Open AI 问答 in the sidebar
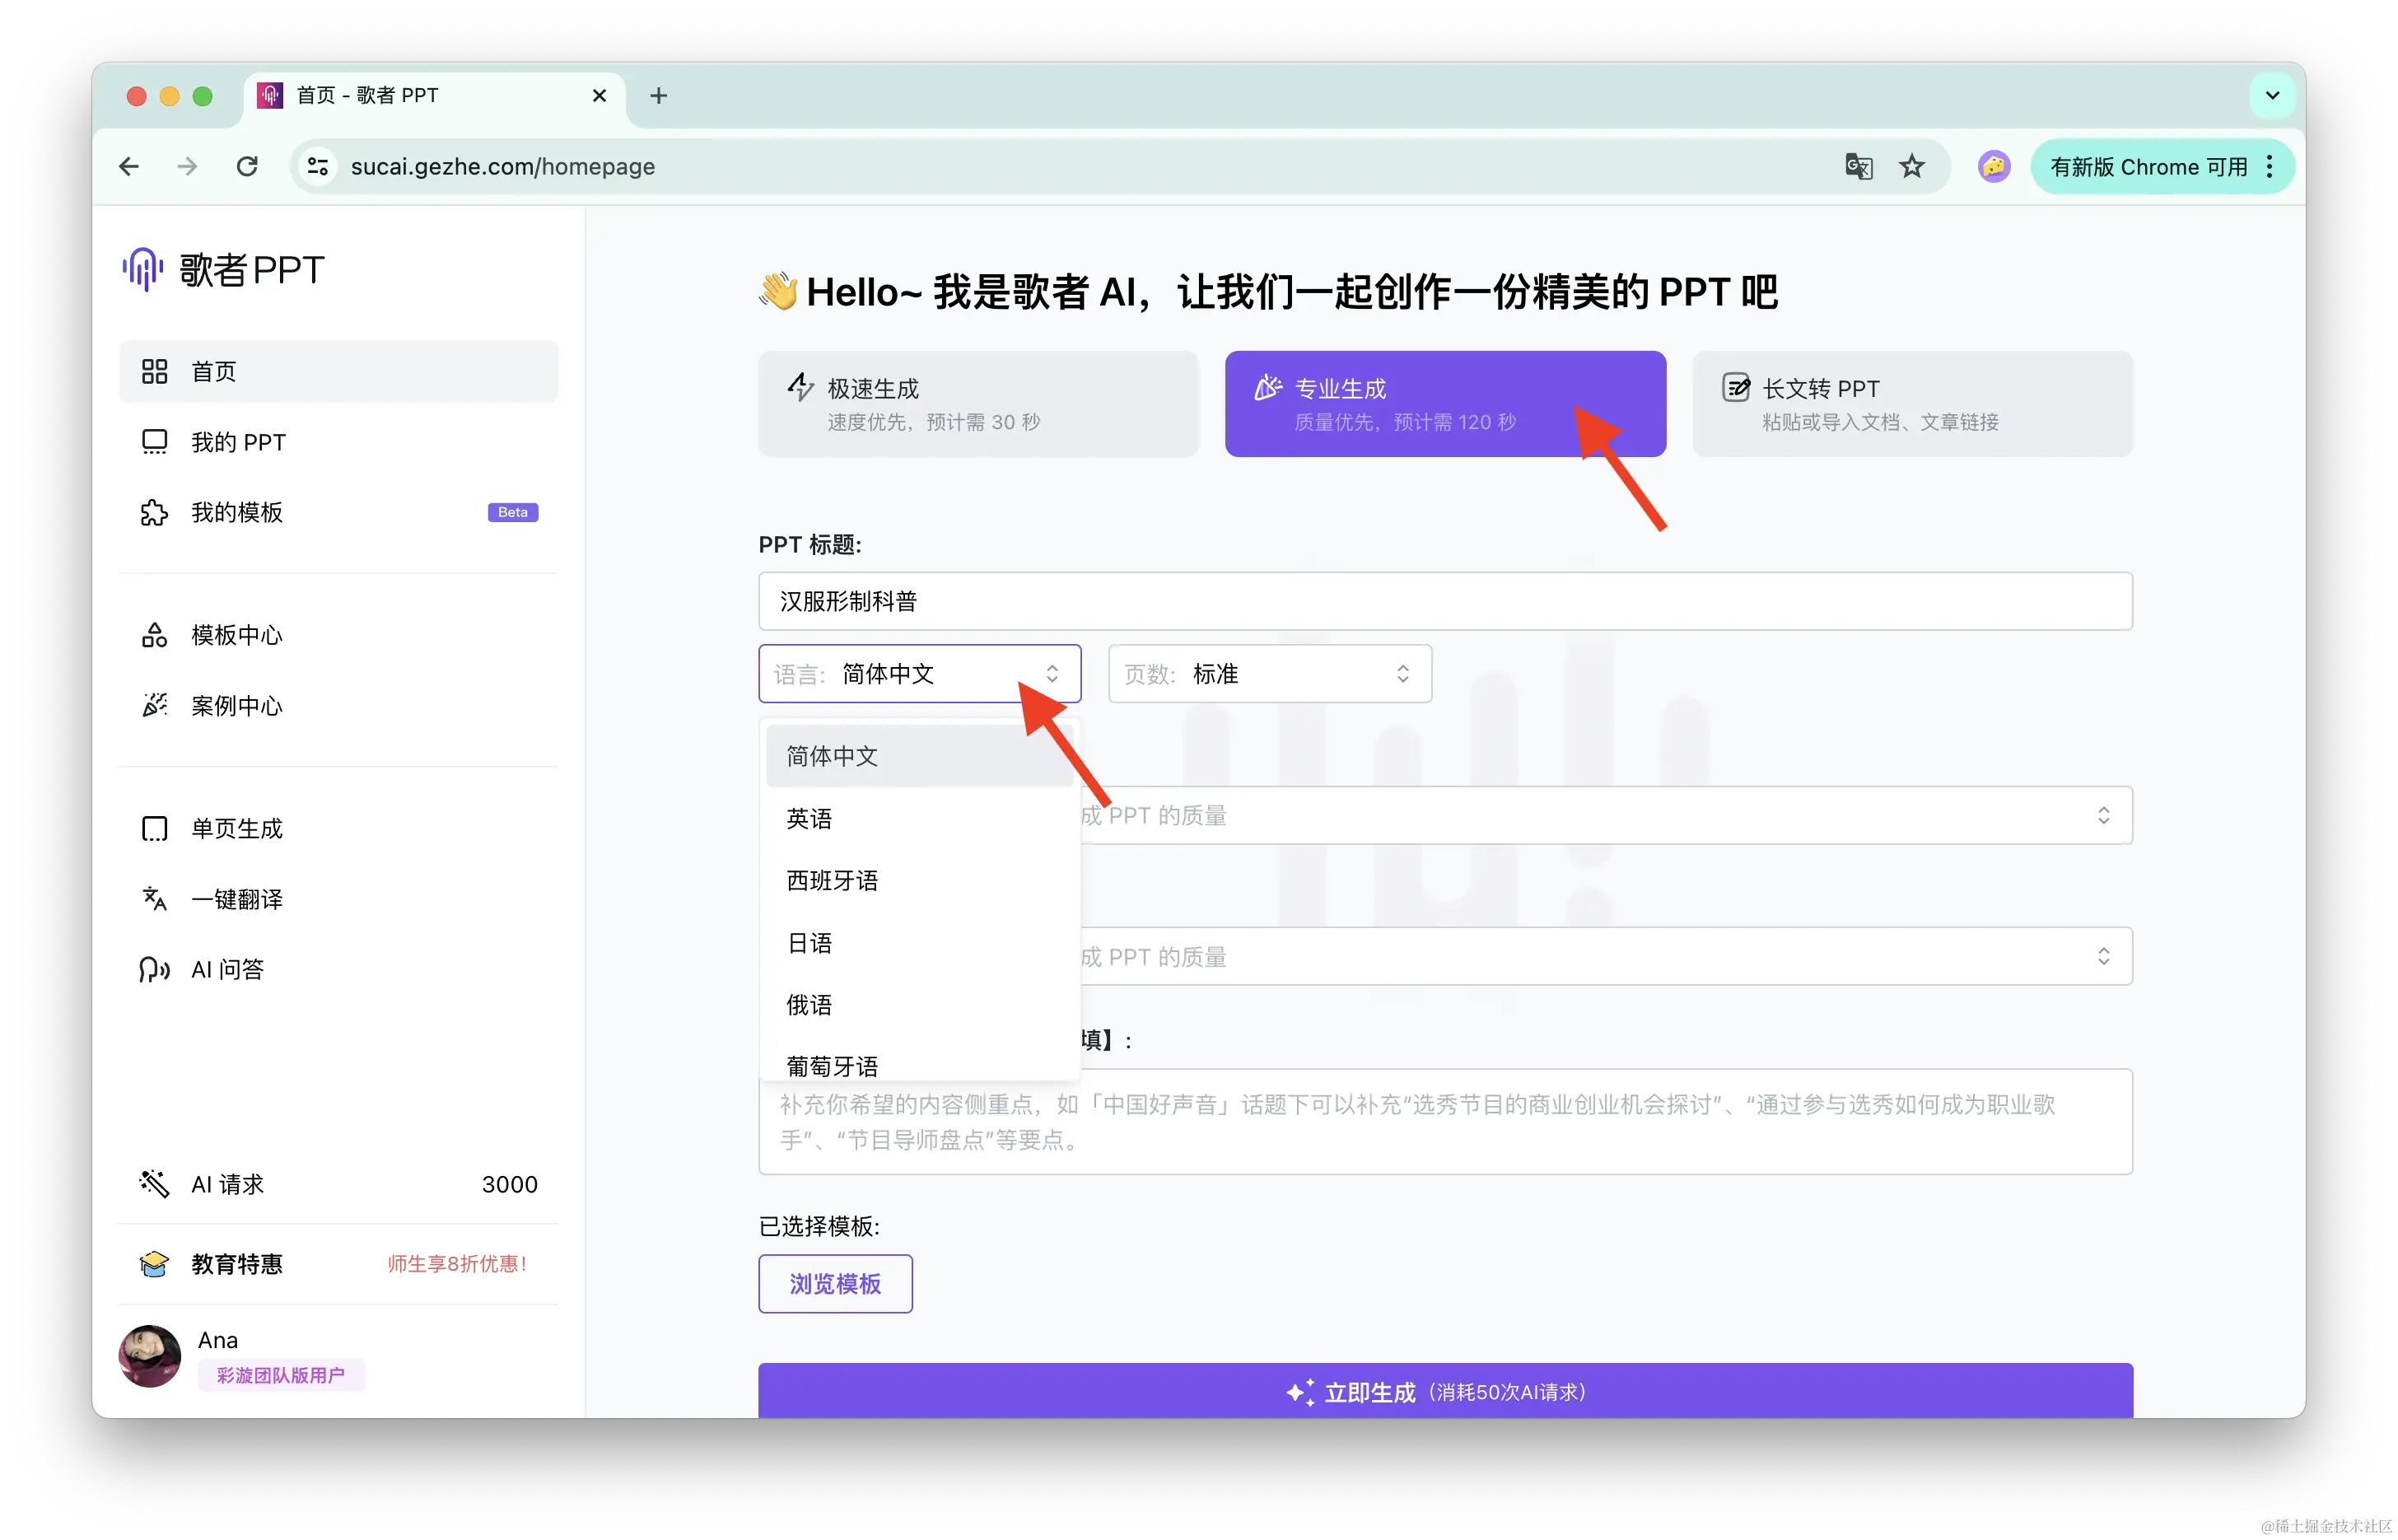Image resolution: width=2398 pixels, height=1540 pixels. [227, 969]
